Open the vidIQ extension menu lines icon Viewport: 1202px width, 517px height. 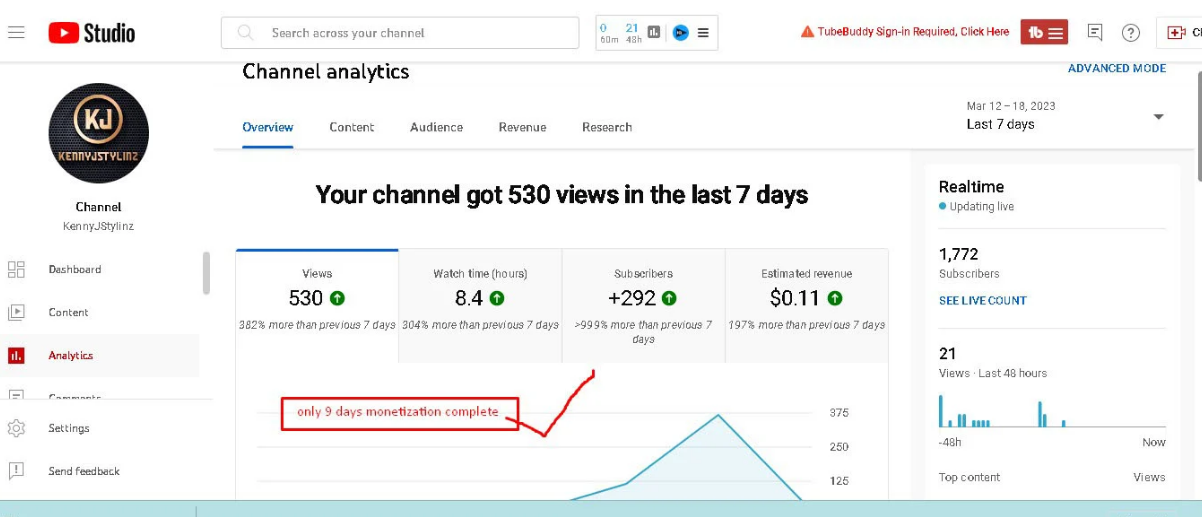703,33
